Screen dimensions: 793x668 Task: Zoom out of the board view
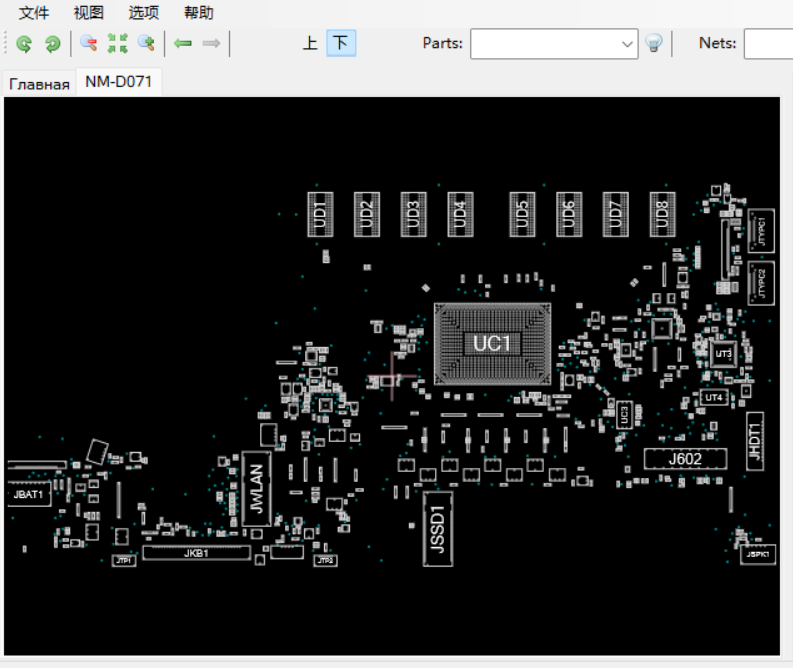click(89, 44)
